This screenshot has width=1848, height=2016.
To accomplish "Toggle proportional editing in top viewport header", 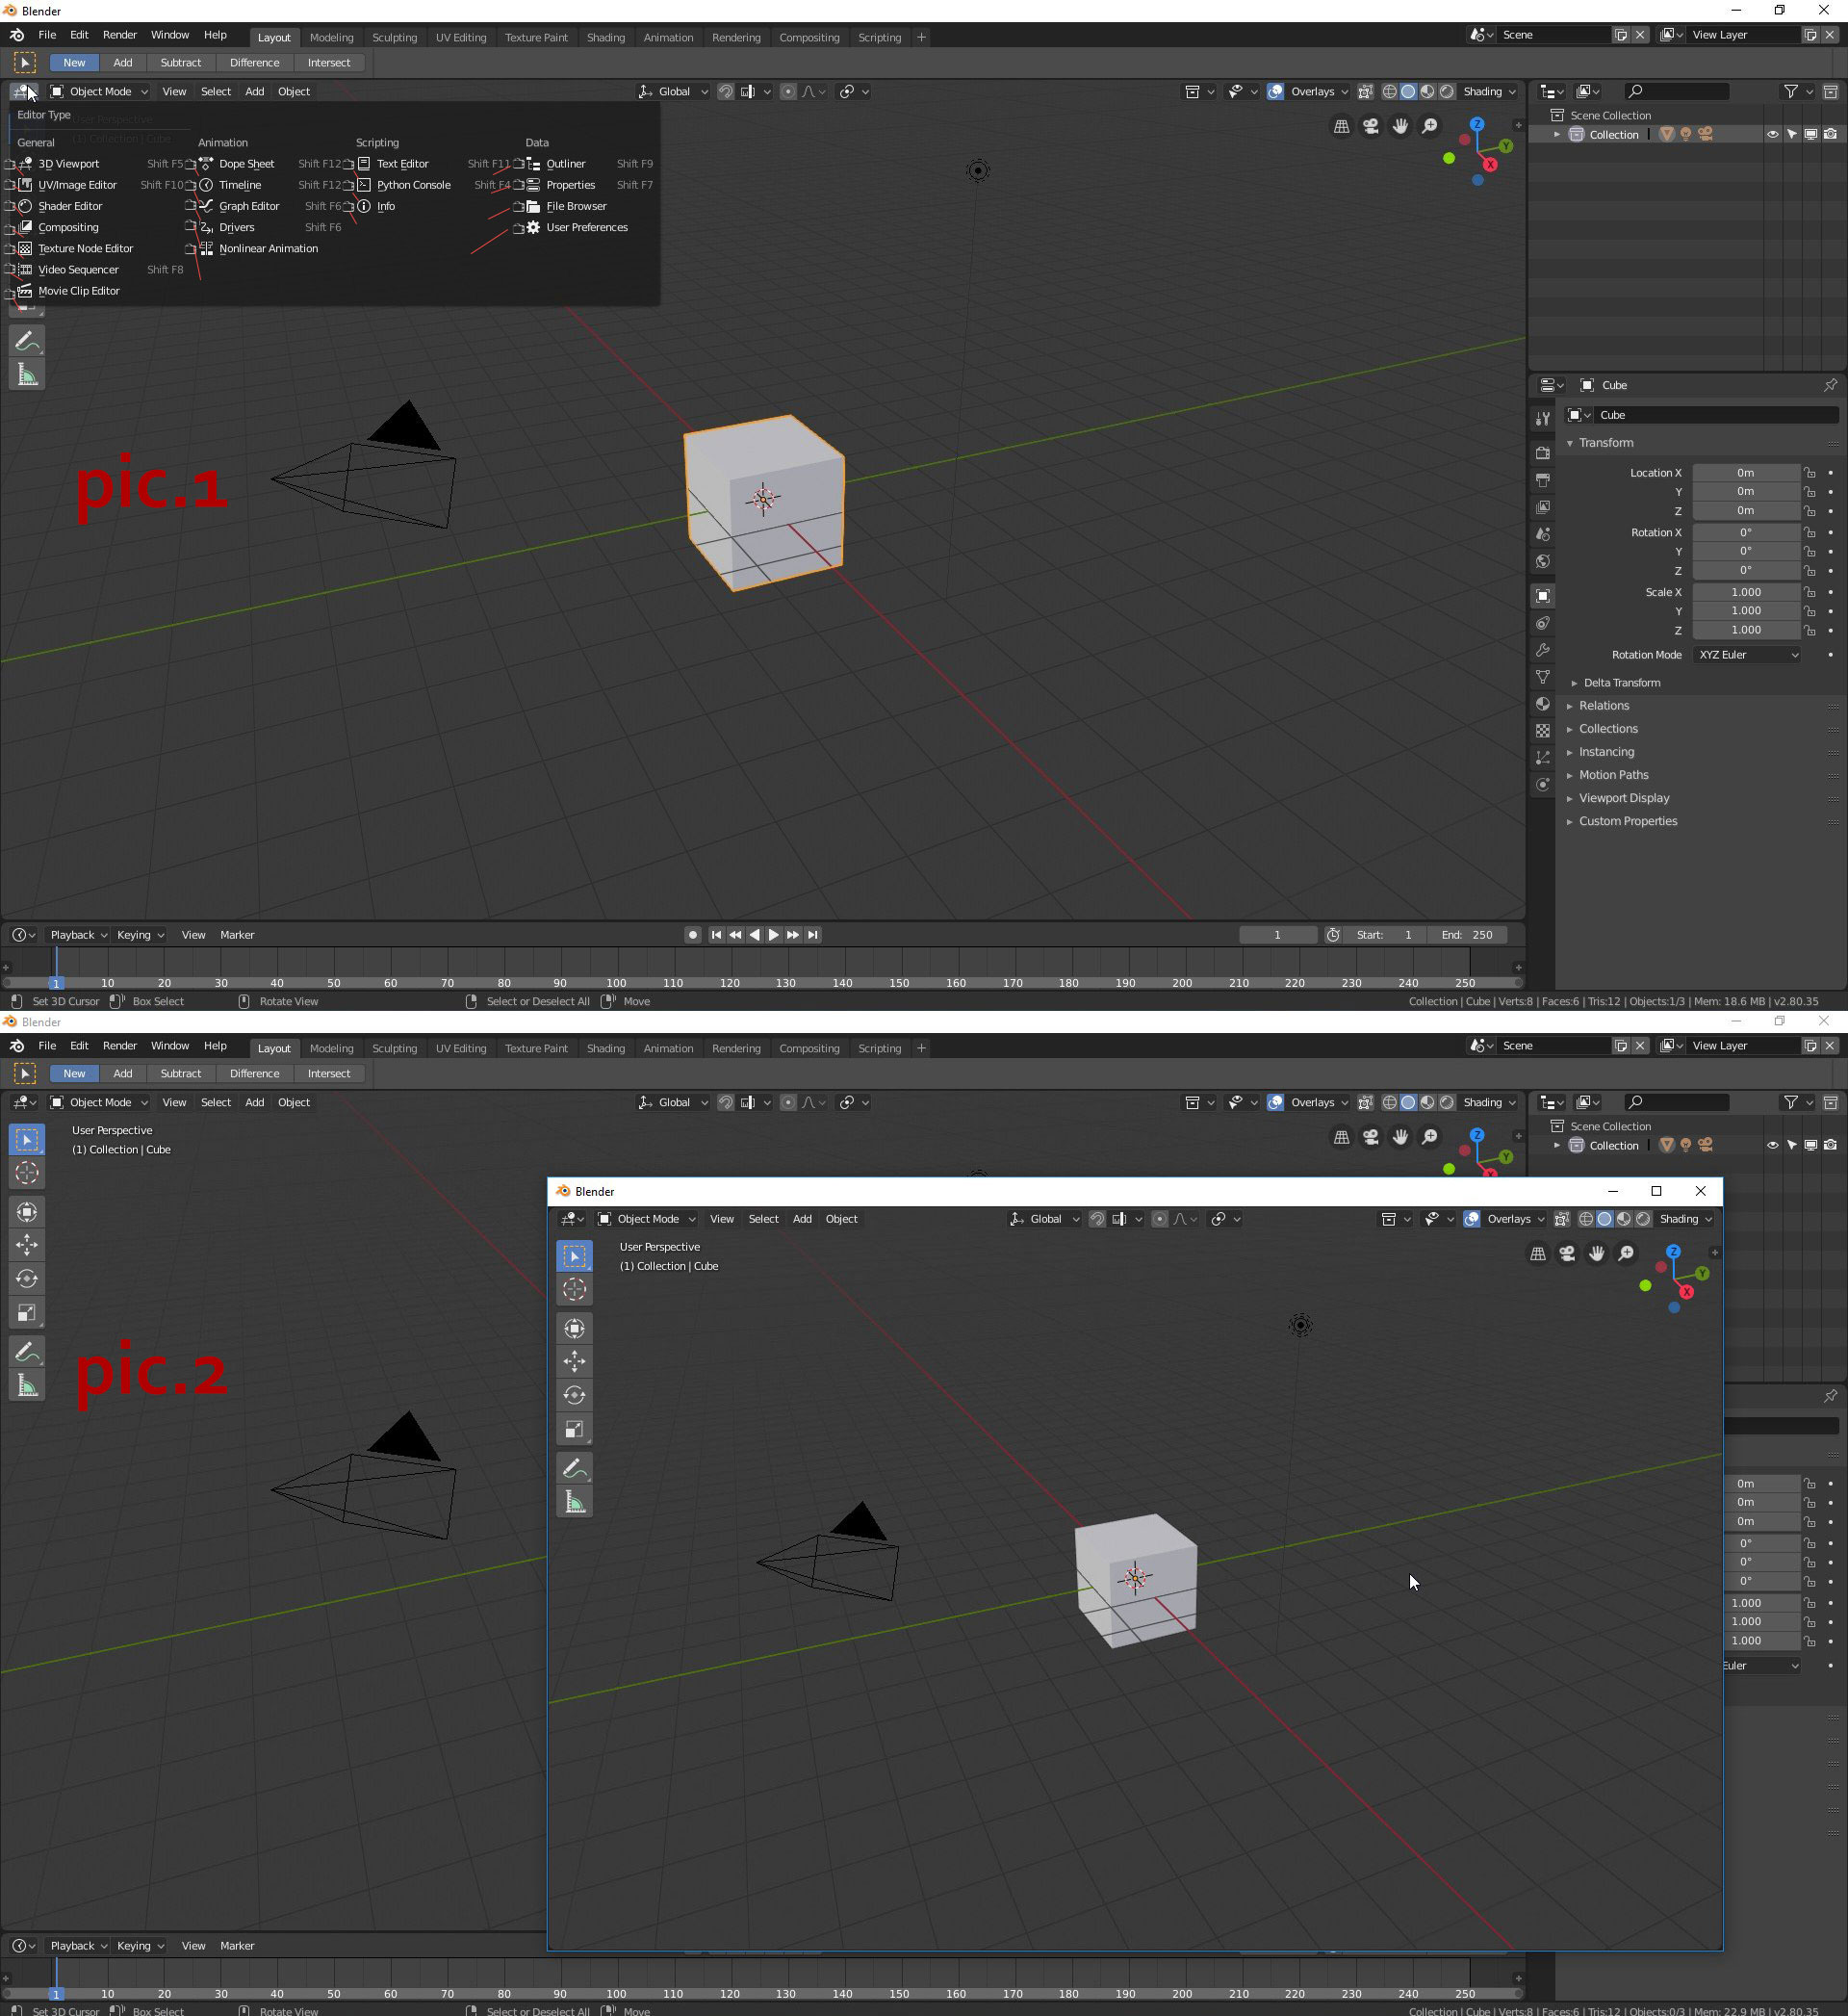I will click(788, 91).
